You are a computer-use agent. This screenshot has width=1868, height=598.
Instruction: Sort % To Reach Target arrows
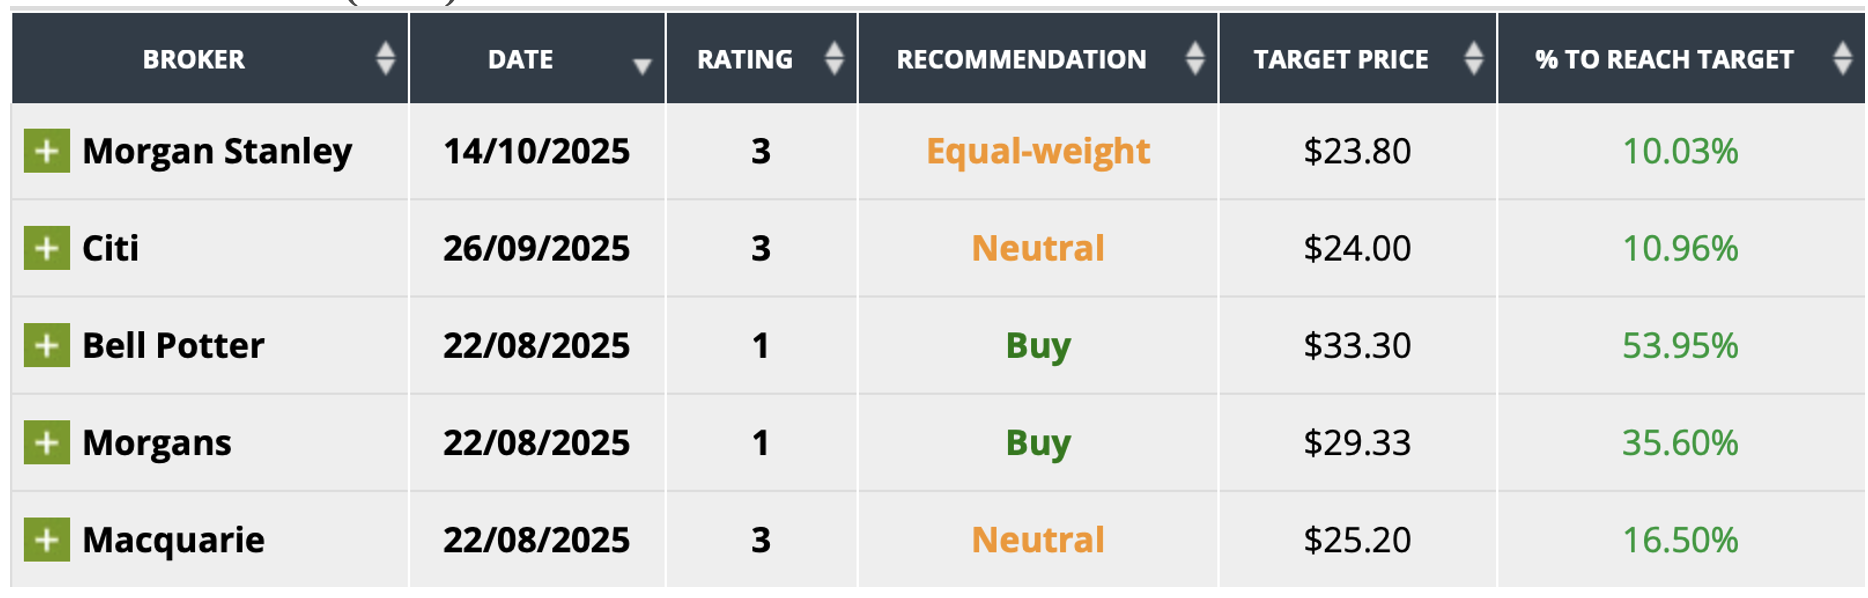tap(1842, 59)
